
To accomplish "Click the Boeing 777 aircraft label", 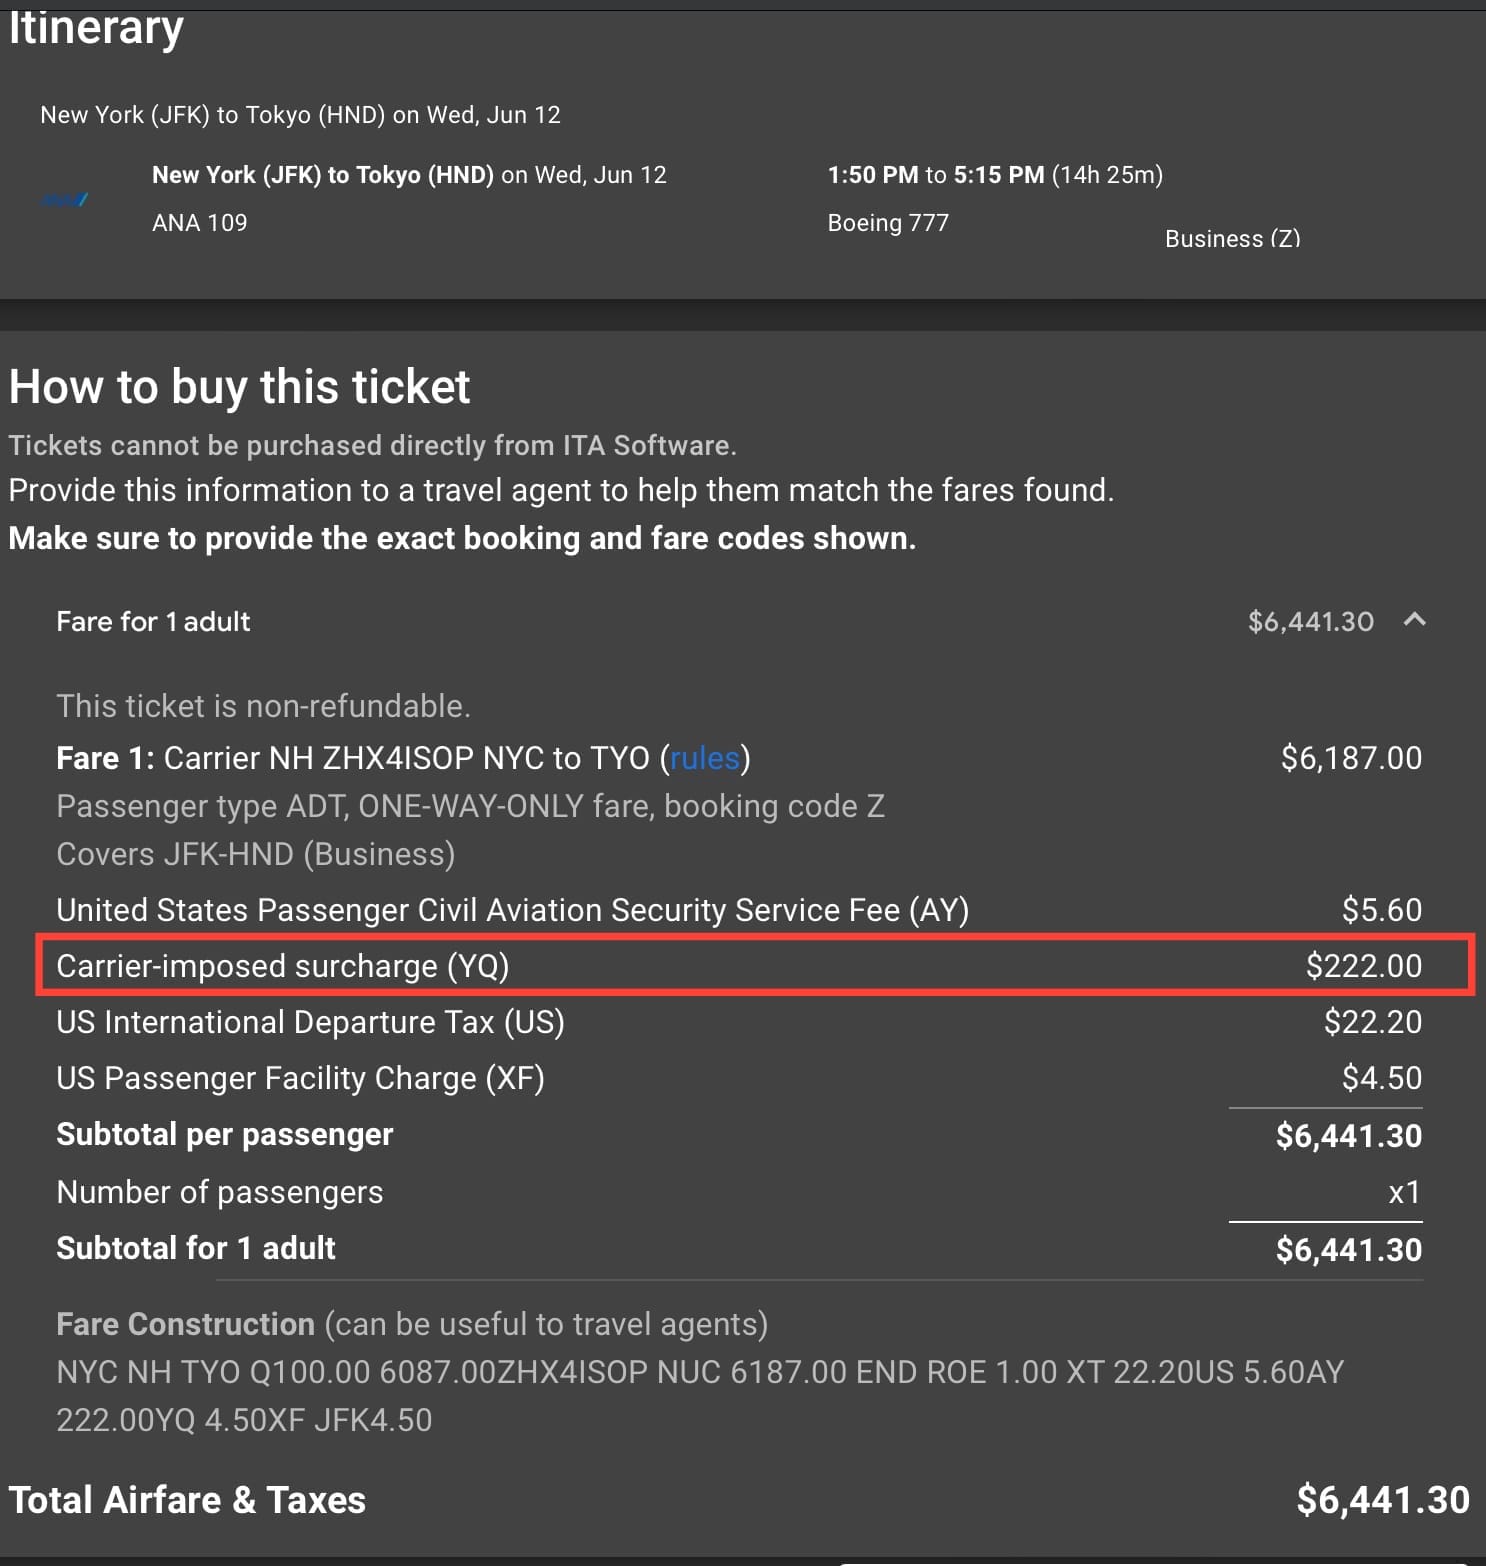I will [x=888, y=223].
